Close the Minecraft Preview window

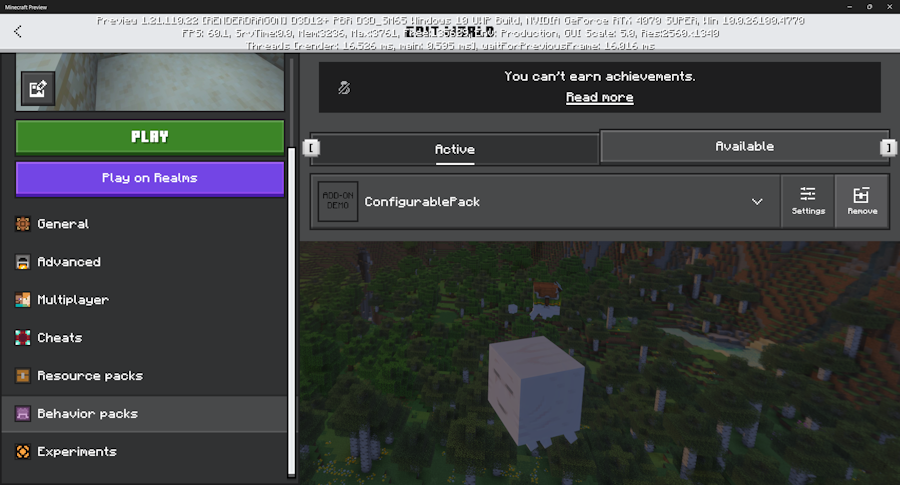(889, 7)
